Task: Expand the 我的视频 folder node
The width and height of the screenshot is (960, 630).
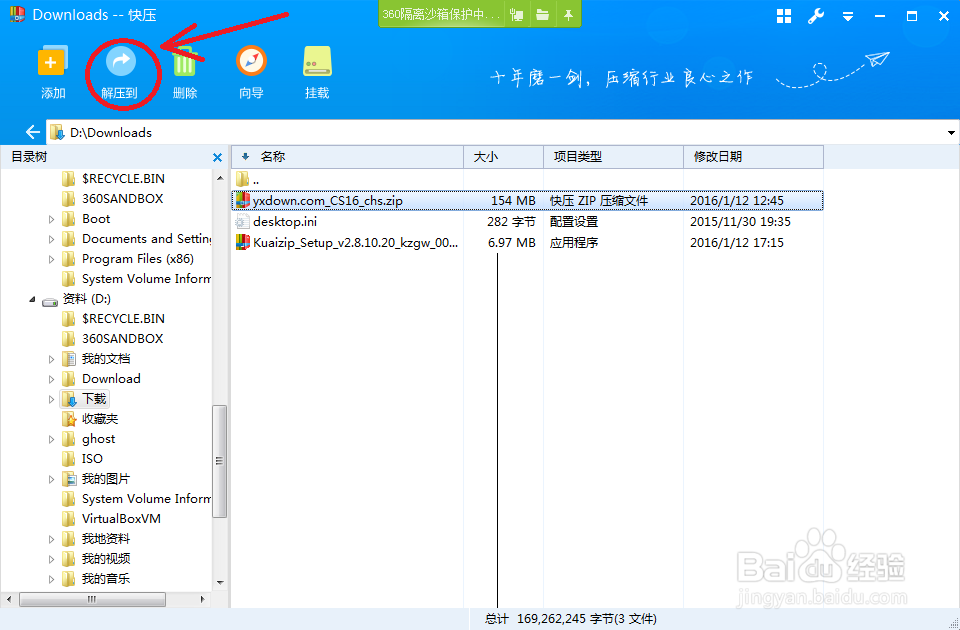Action: (51, 559)
